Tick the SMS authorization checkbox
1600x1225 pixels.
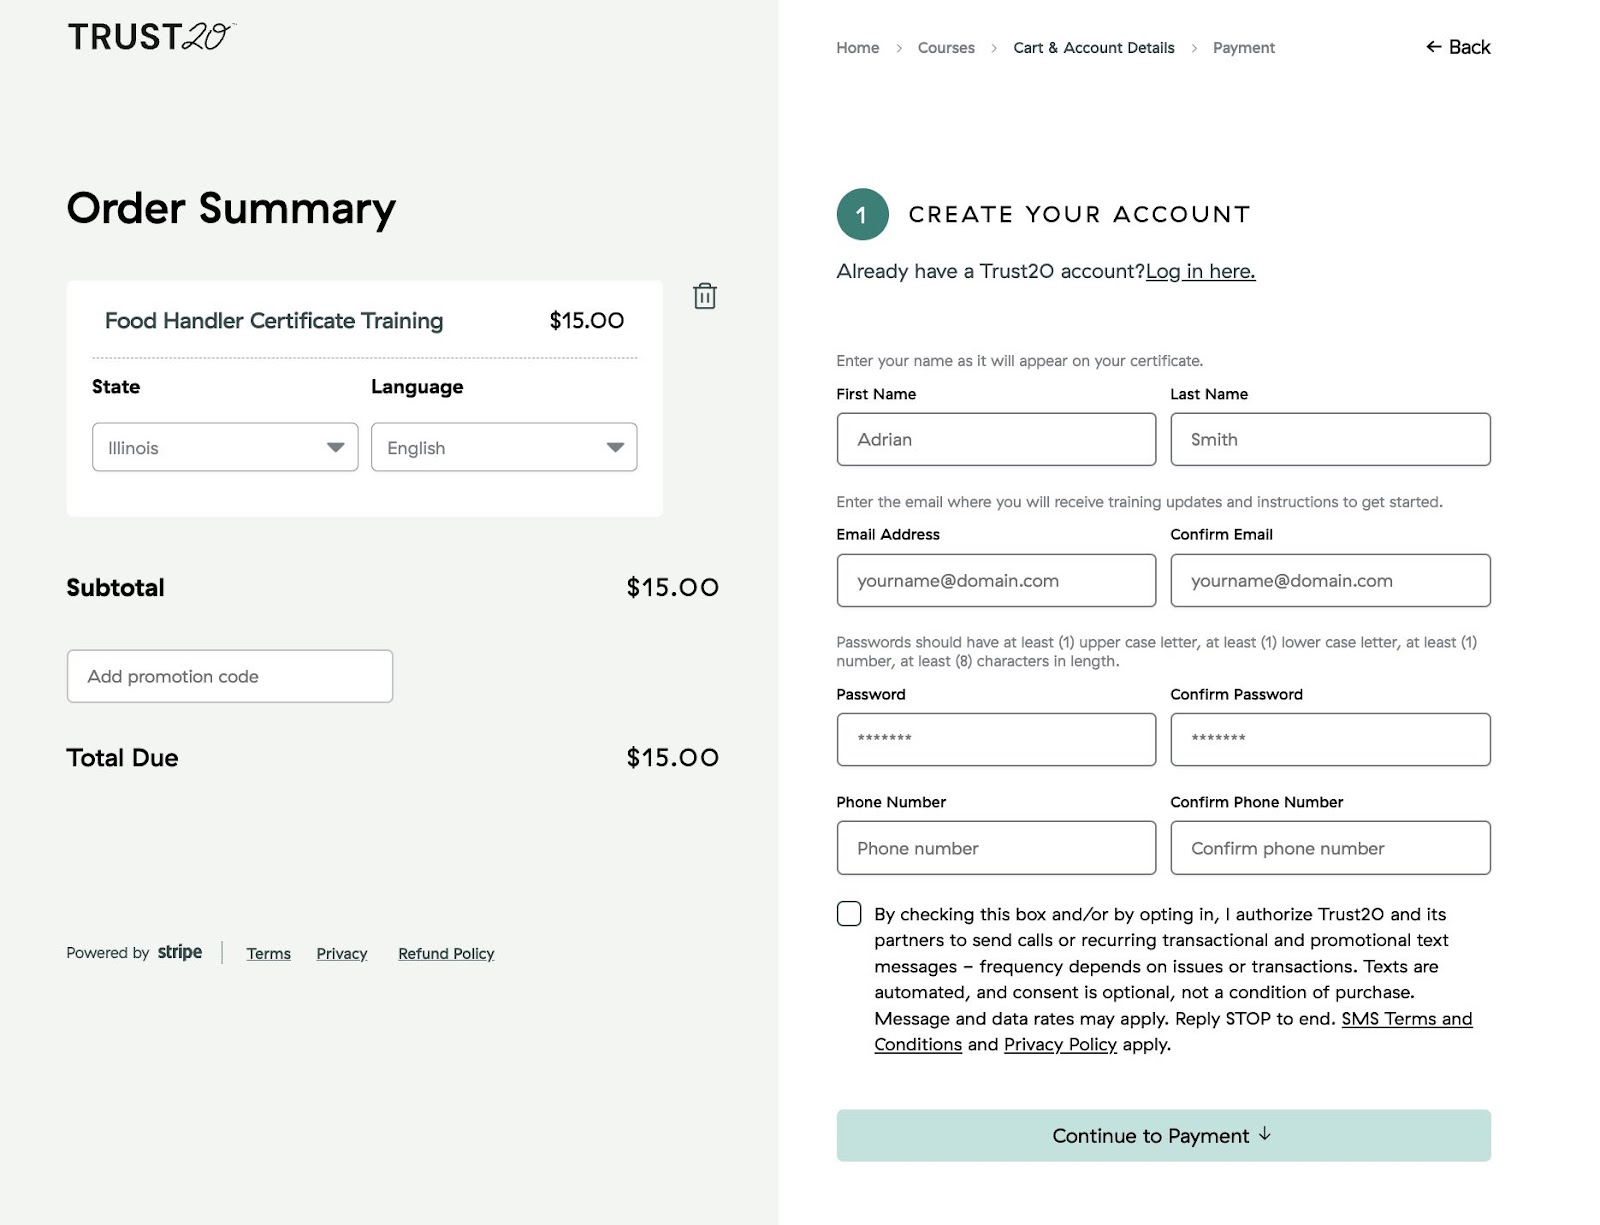click(849, 913)
